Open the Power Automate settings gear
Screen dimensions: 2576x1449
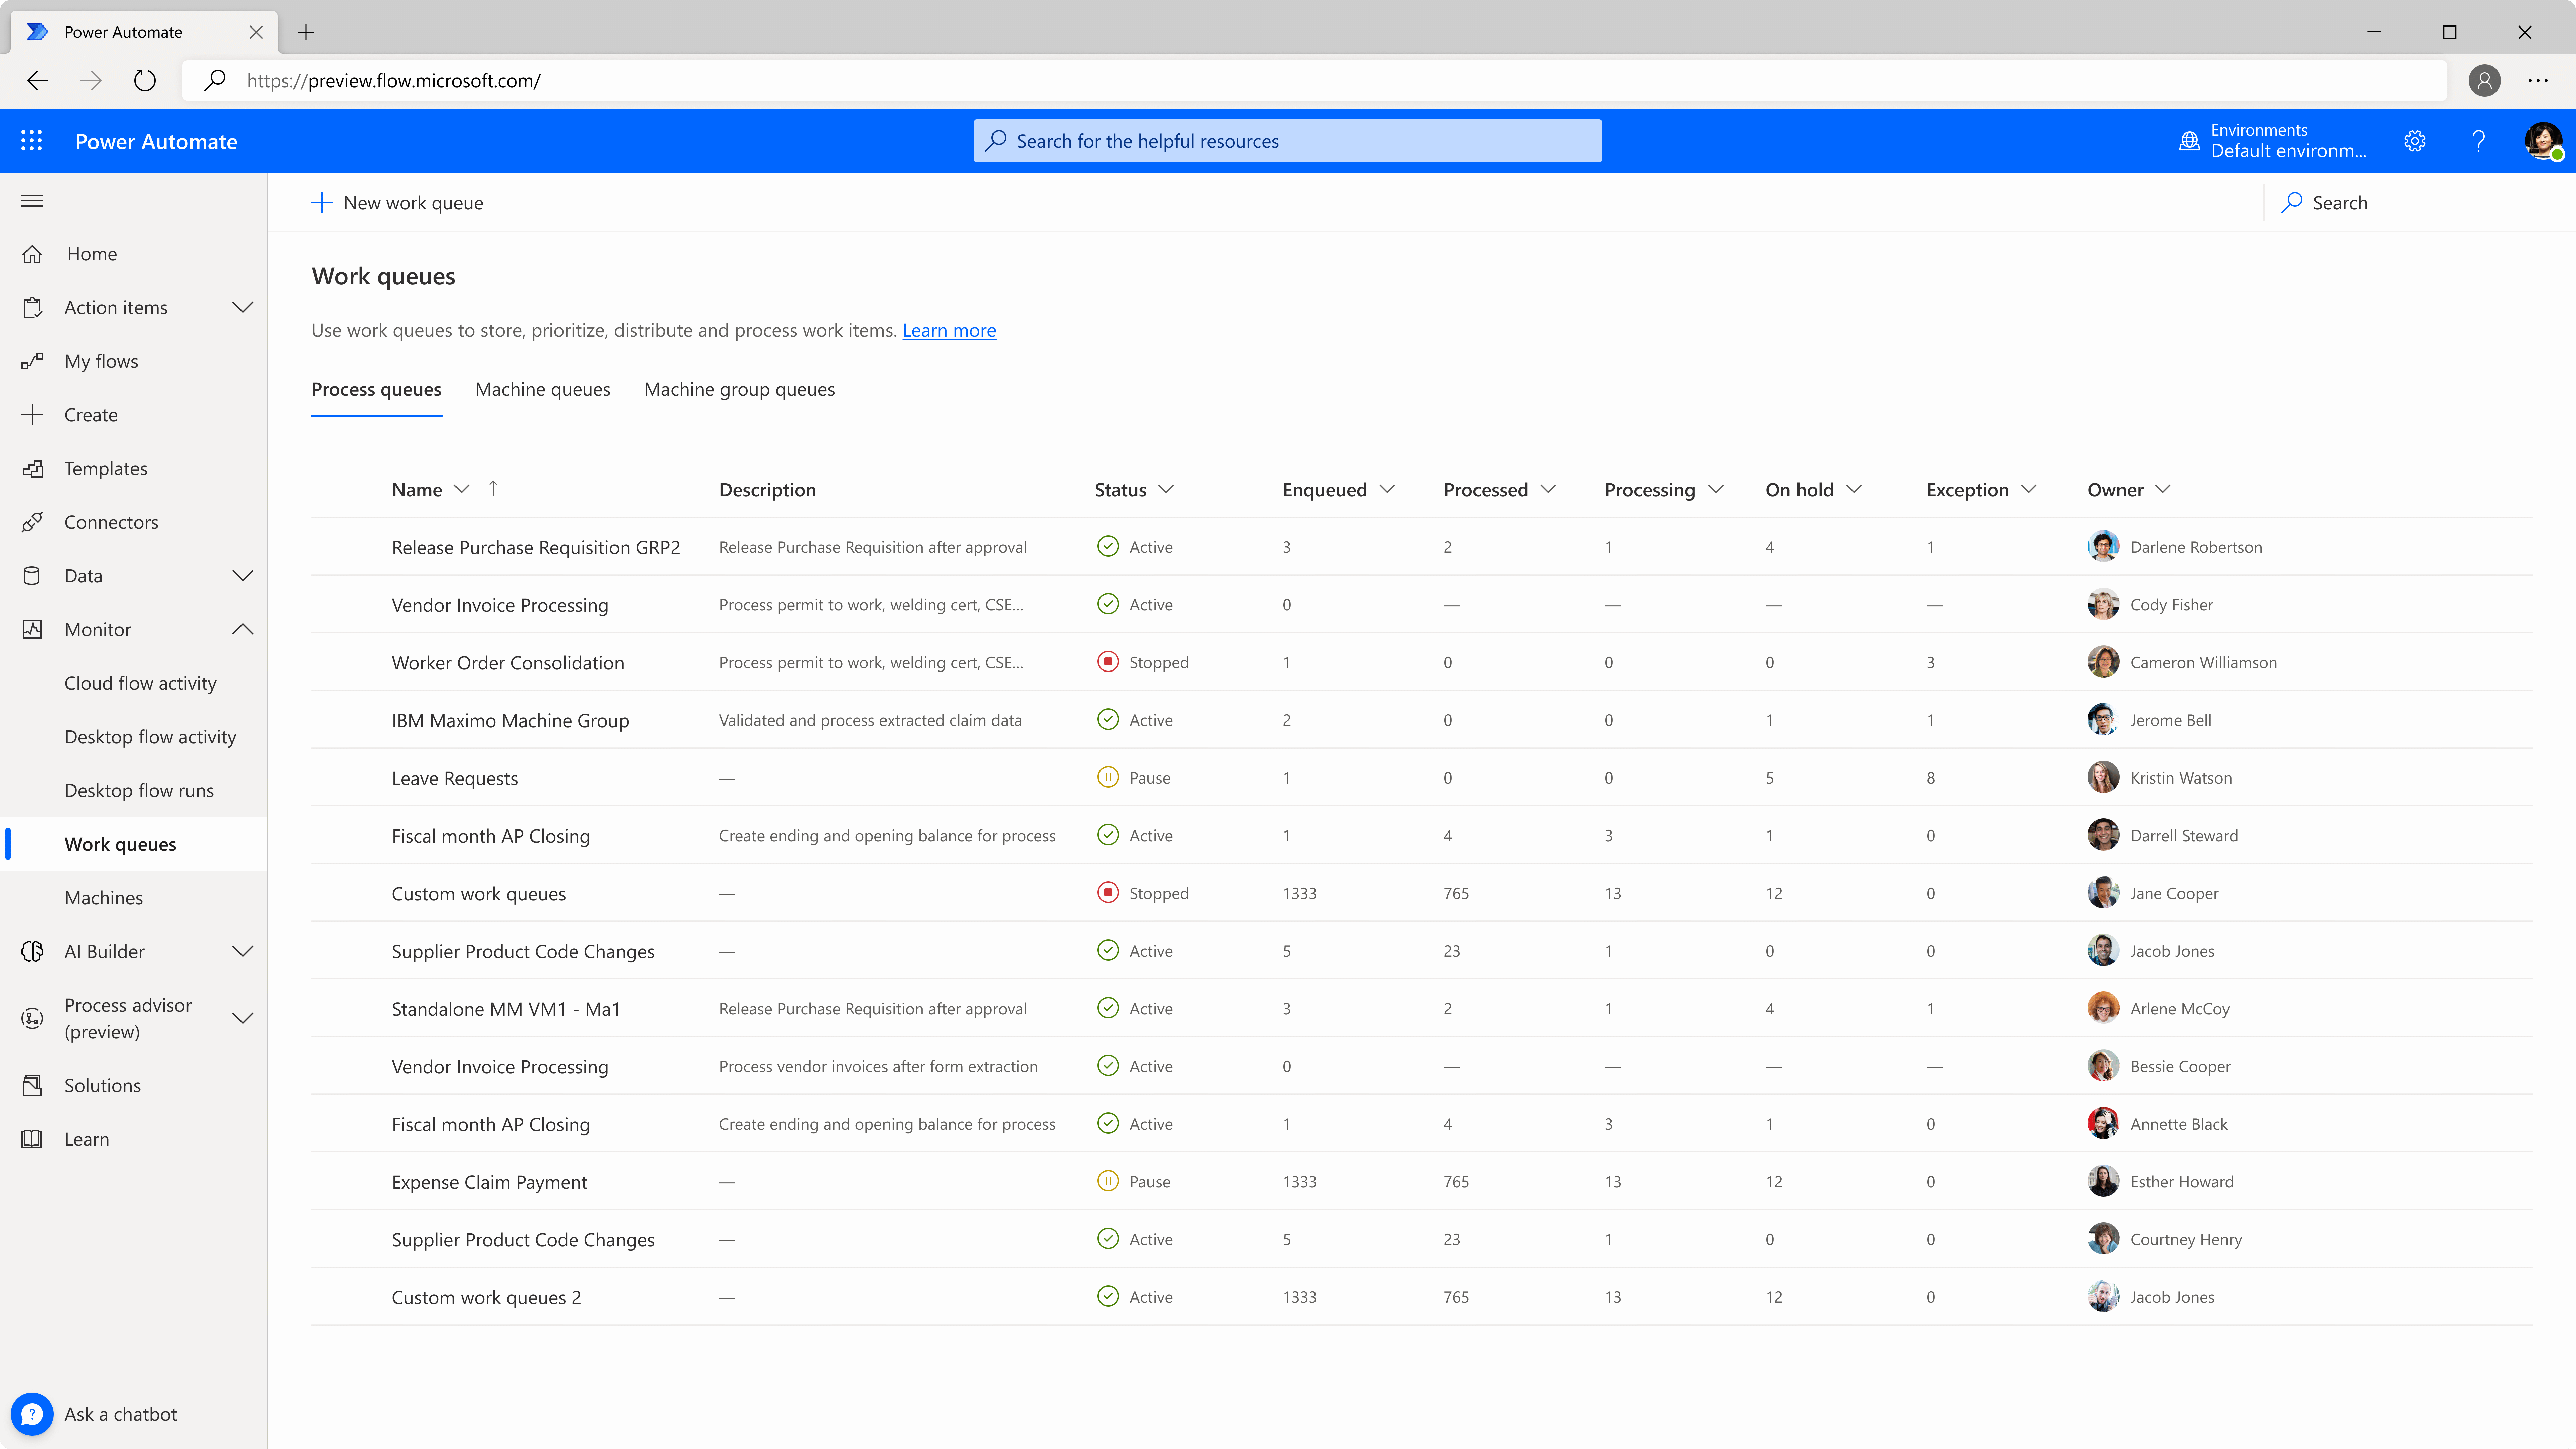click(x=2415, y=141)
